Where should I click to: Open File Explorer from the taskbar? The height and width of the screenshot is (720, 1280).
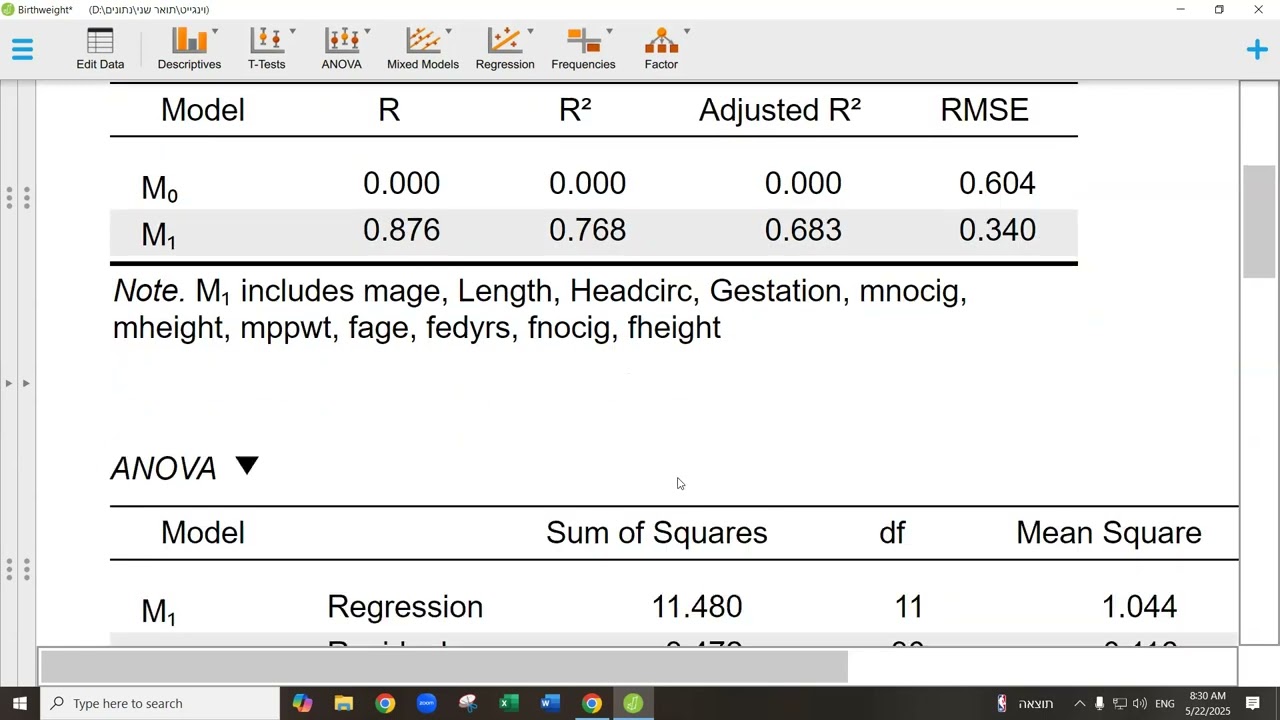pos(344,703)
